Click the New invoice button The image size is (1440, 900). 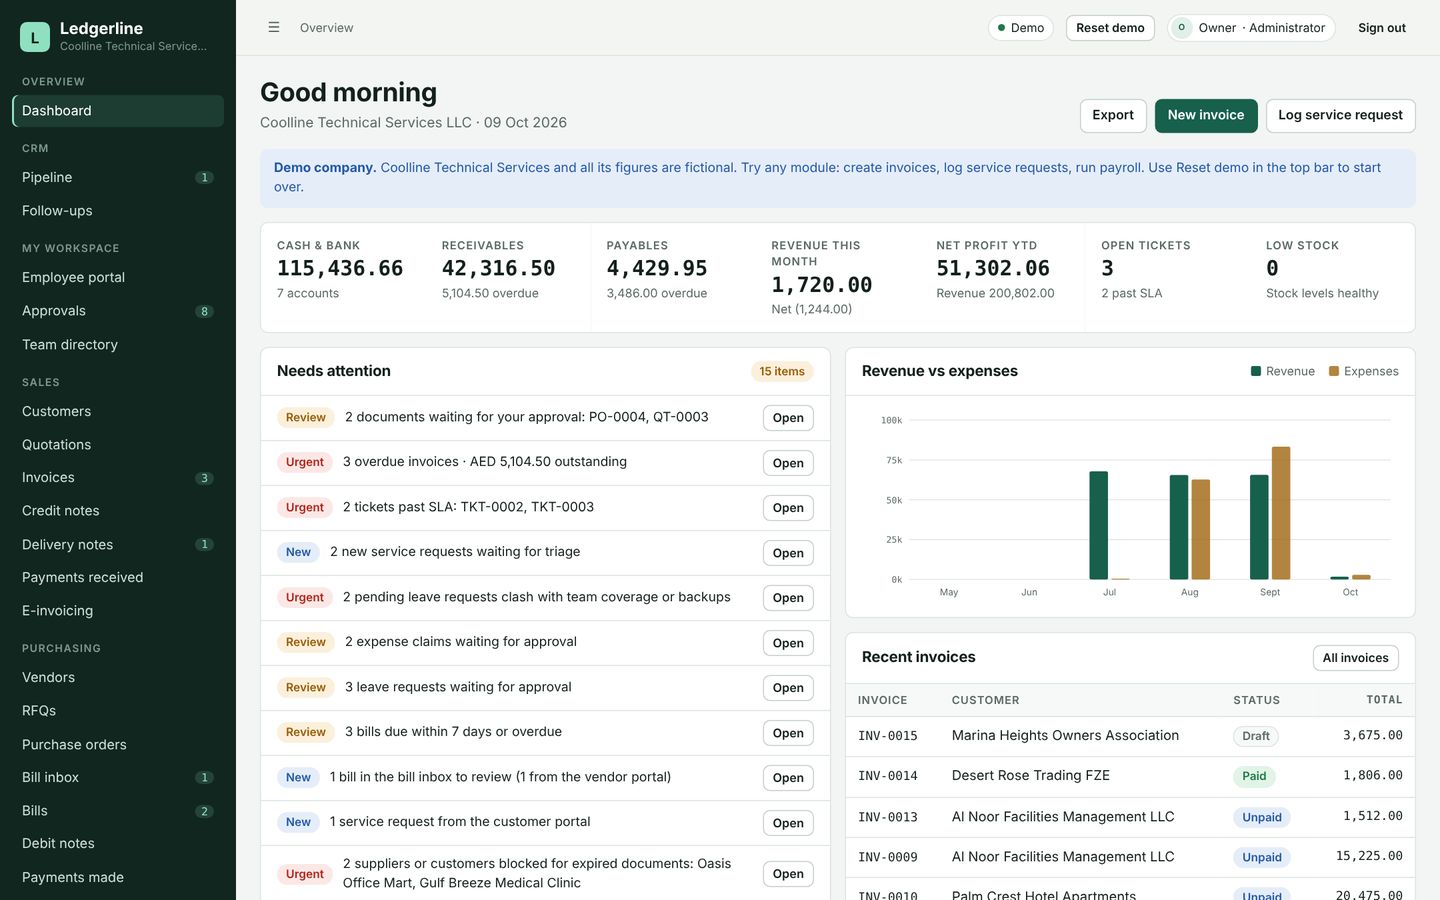click(1206, 116)
